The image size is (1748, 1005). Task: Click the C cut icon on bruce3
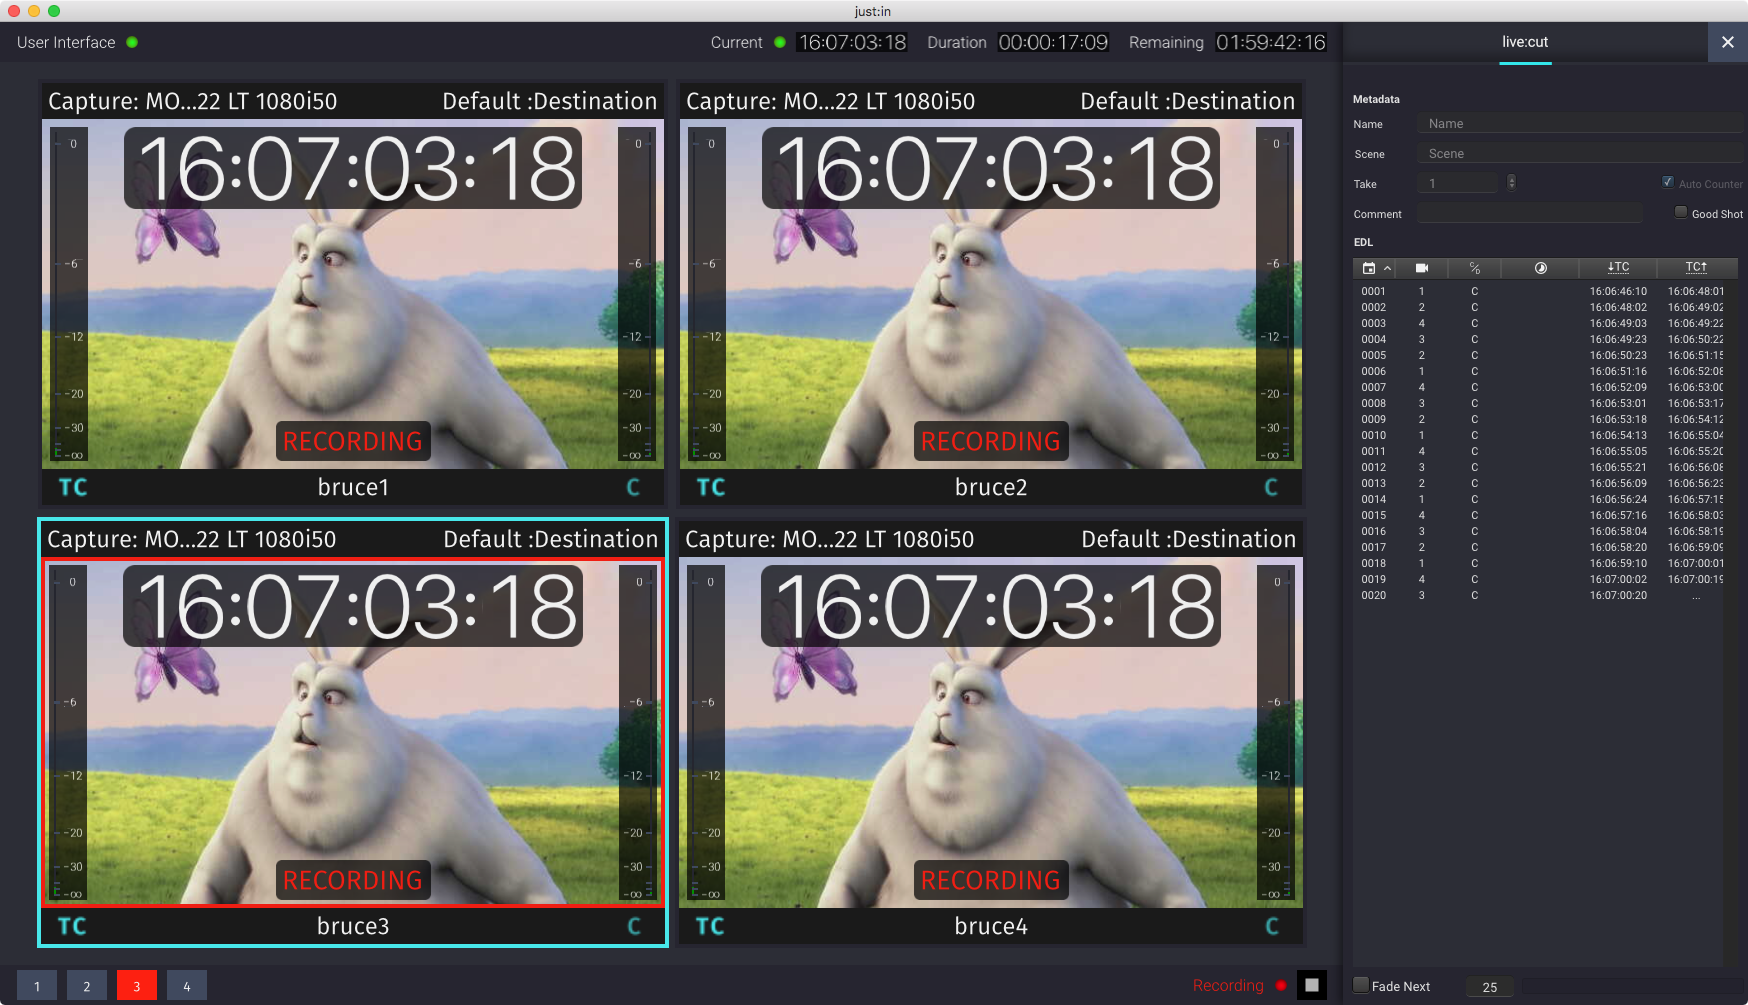tap(634, 926)
